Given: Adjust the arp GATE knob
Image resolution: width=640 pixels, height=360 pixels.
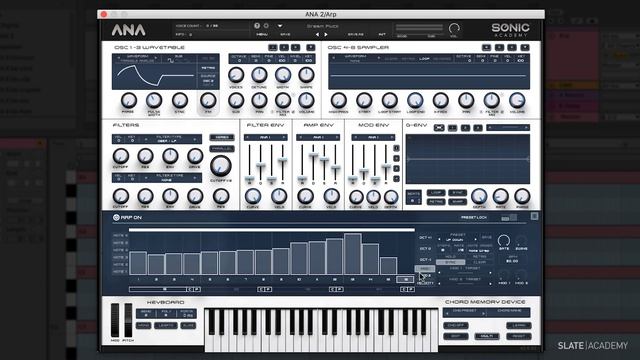Looking at the screenshot, I should pos(504,240).
